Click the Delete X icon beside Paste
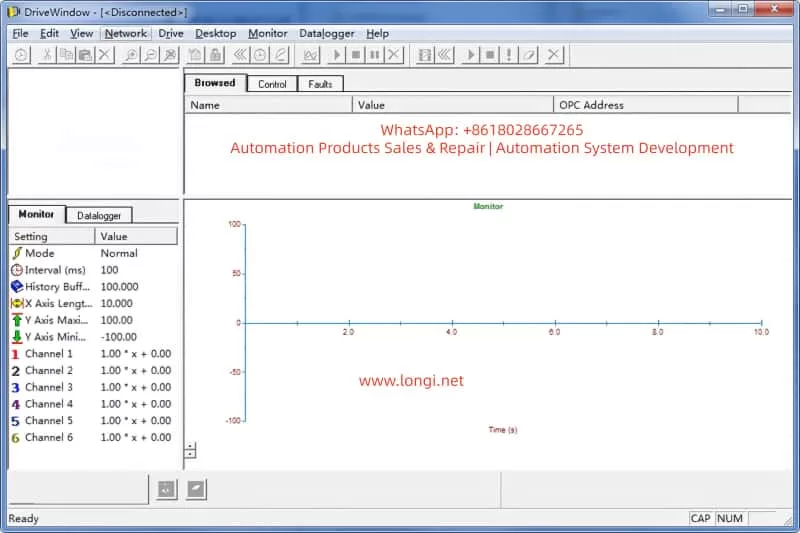This screenshot has height=533, width=800. point(105,55)
